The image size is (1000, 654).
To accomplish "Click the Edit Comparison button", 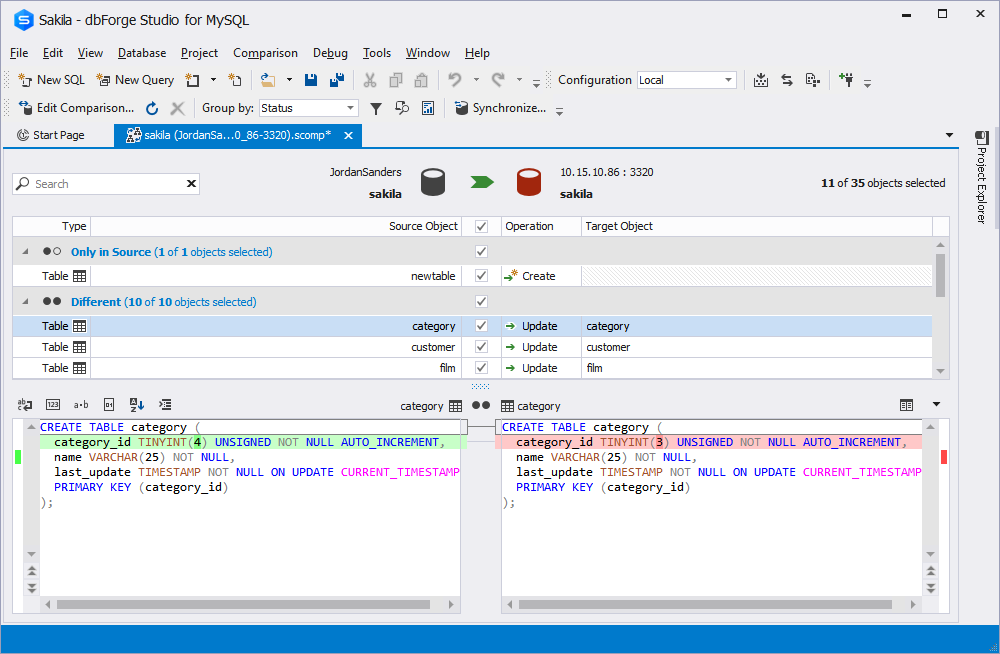I will 76,108.
